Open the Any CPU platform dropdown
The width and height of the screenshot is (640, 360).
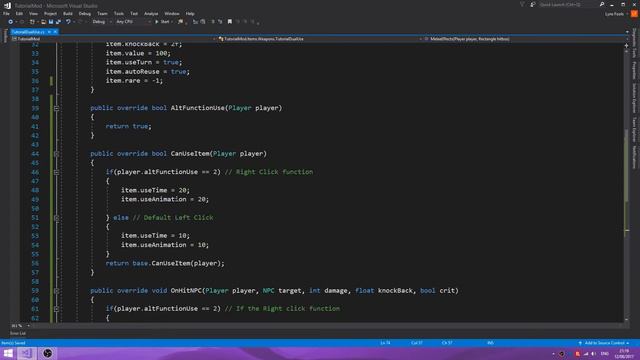click(x=133, y=22)
